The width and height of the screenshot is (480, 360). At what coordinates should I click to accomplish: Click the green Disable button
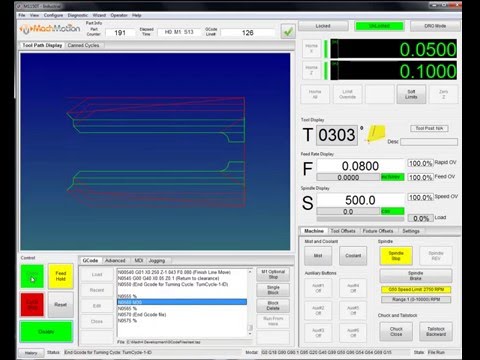point(46,332)
